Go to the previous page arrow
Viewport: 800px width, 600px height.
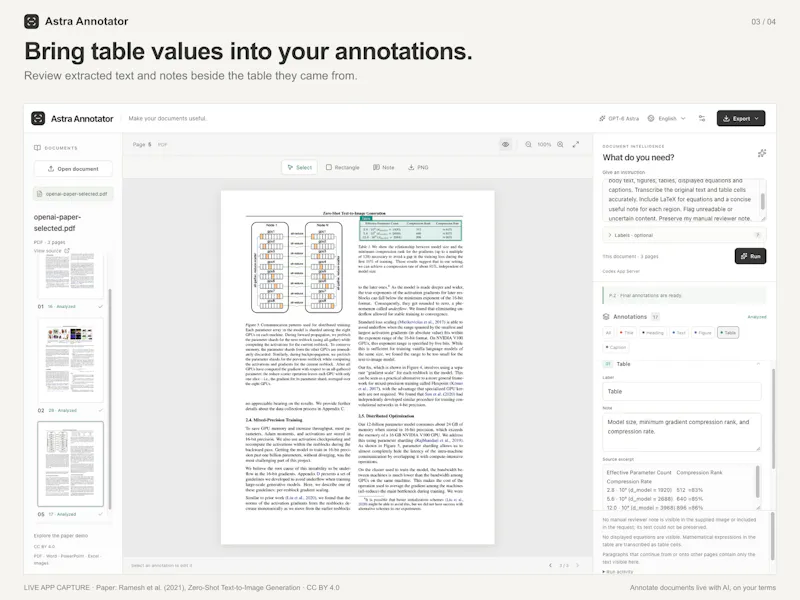[x=550, y=565]
